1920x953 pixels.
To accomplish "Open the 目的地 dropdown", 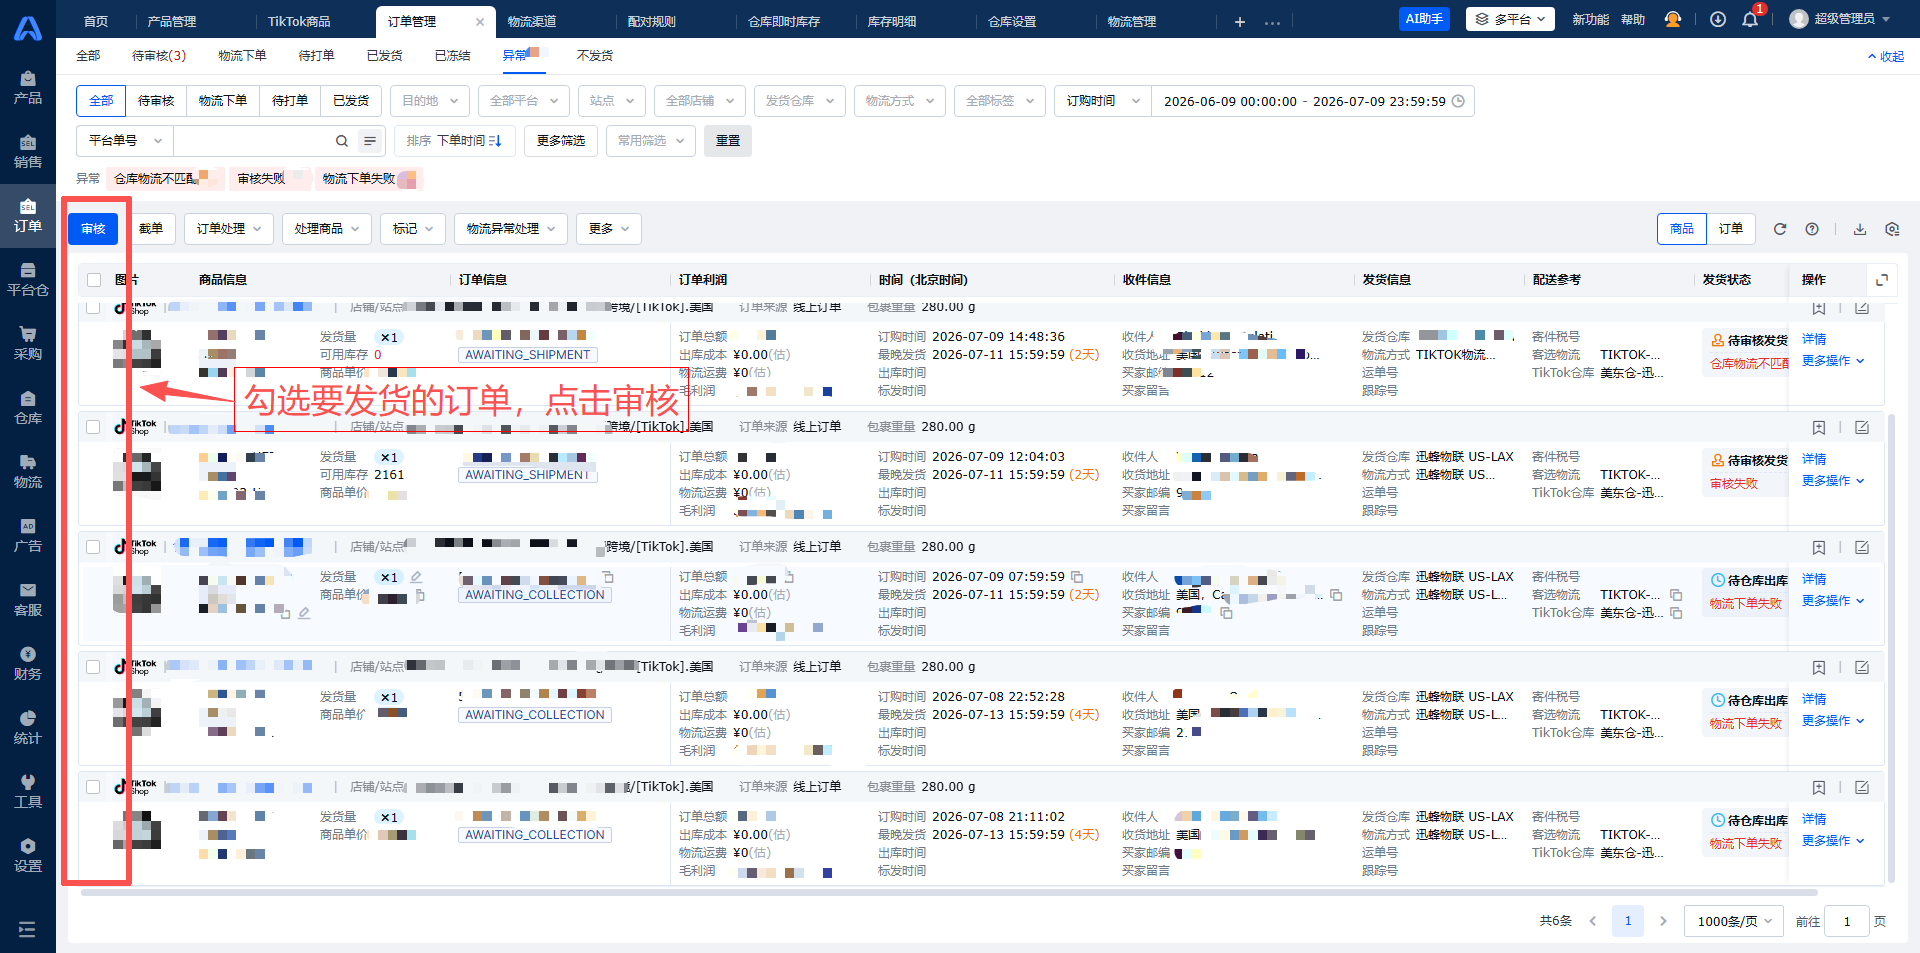I will click(x=430, y=101).
